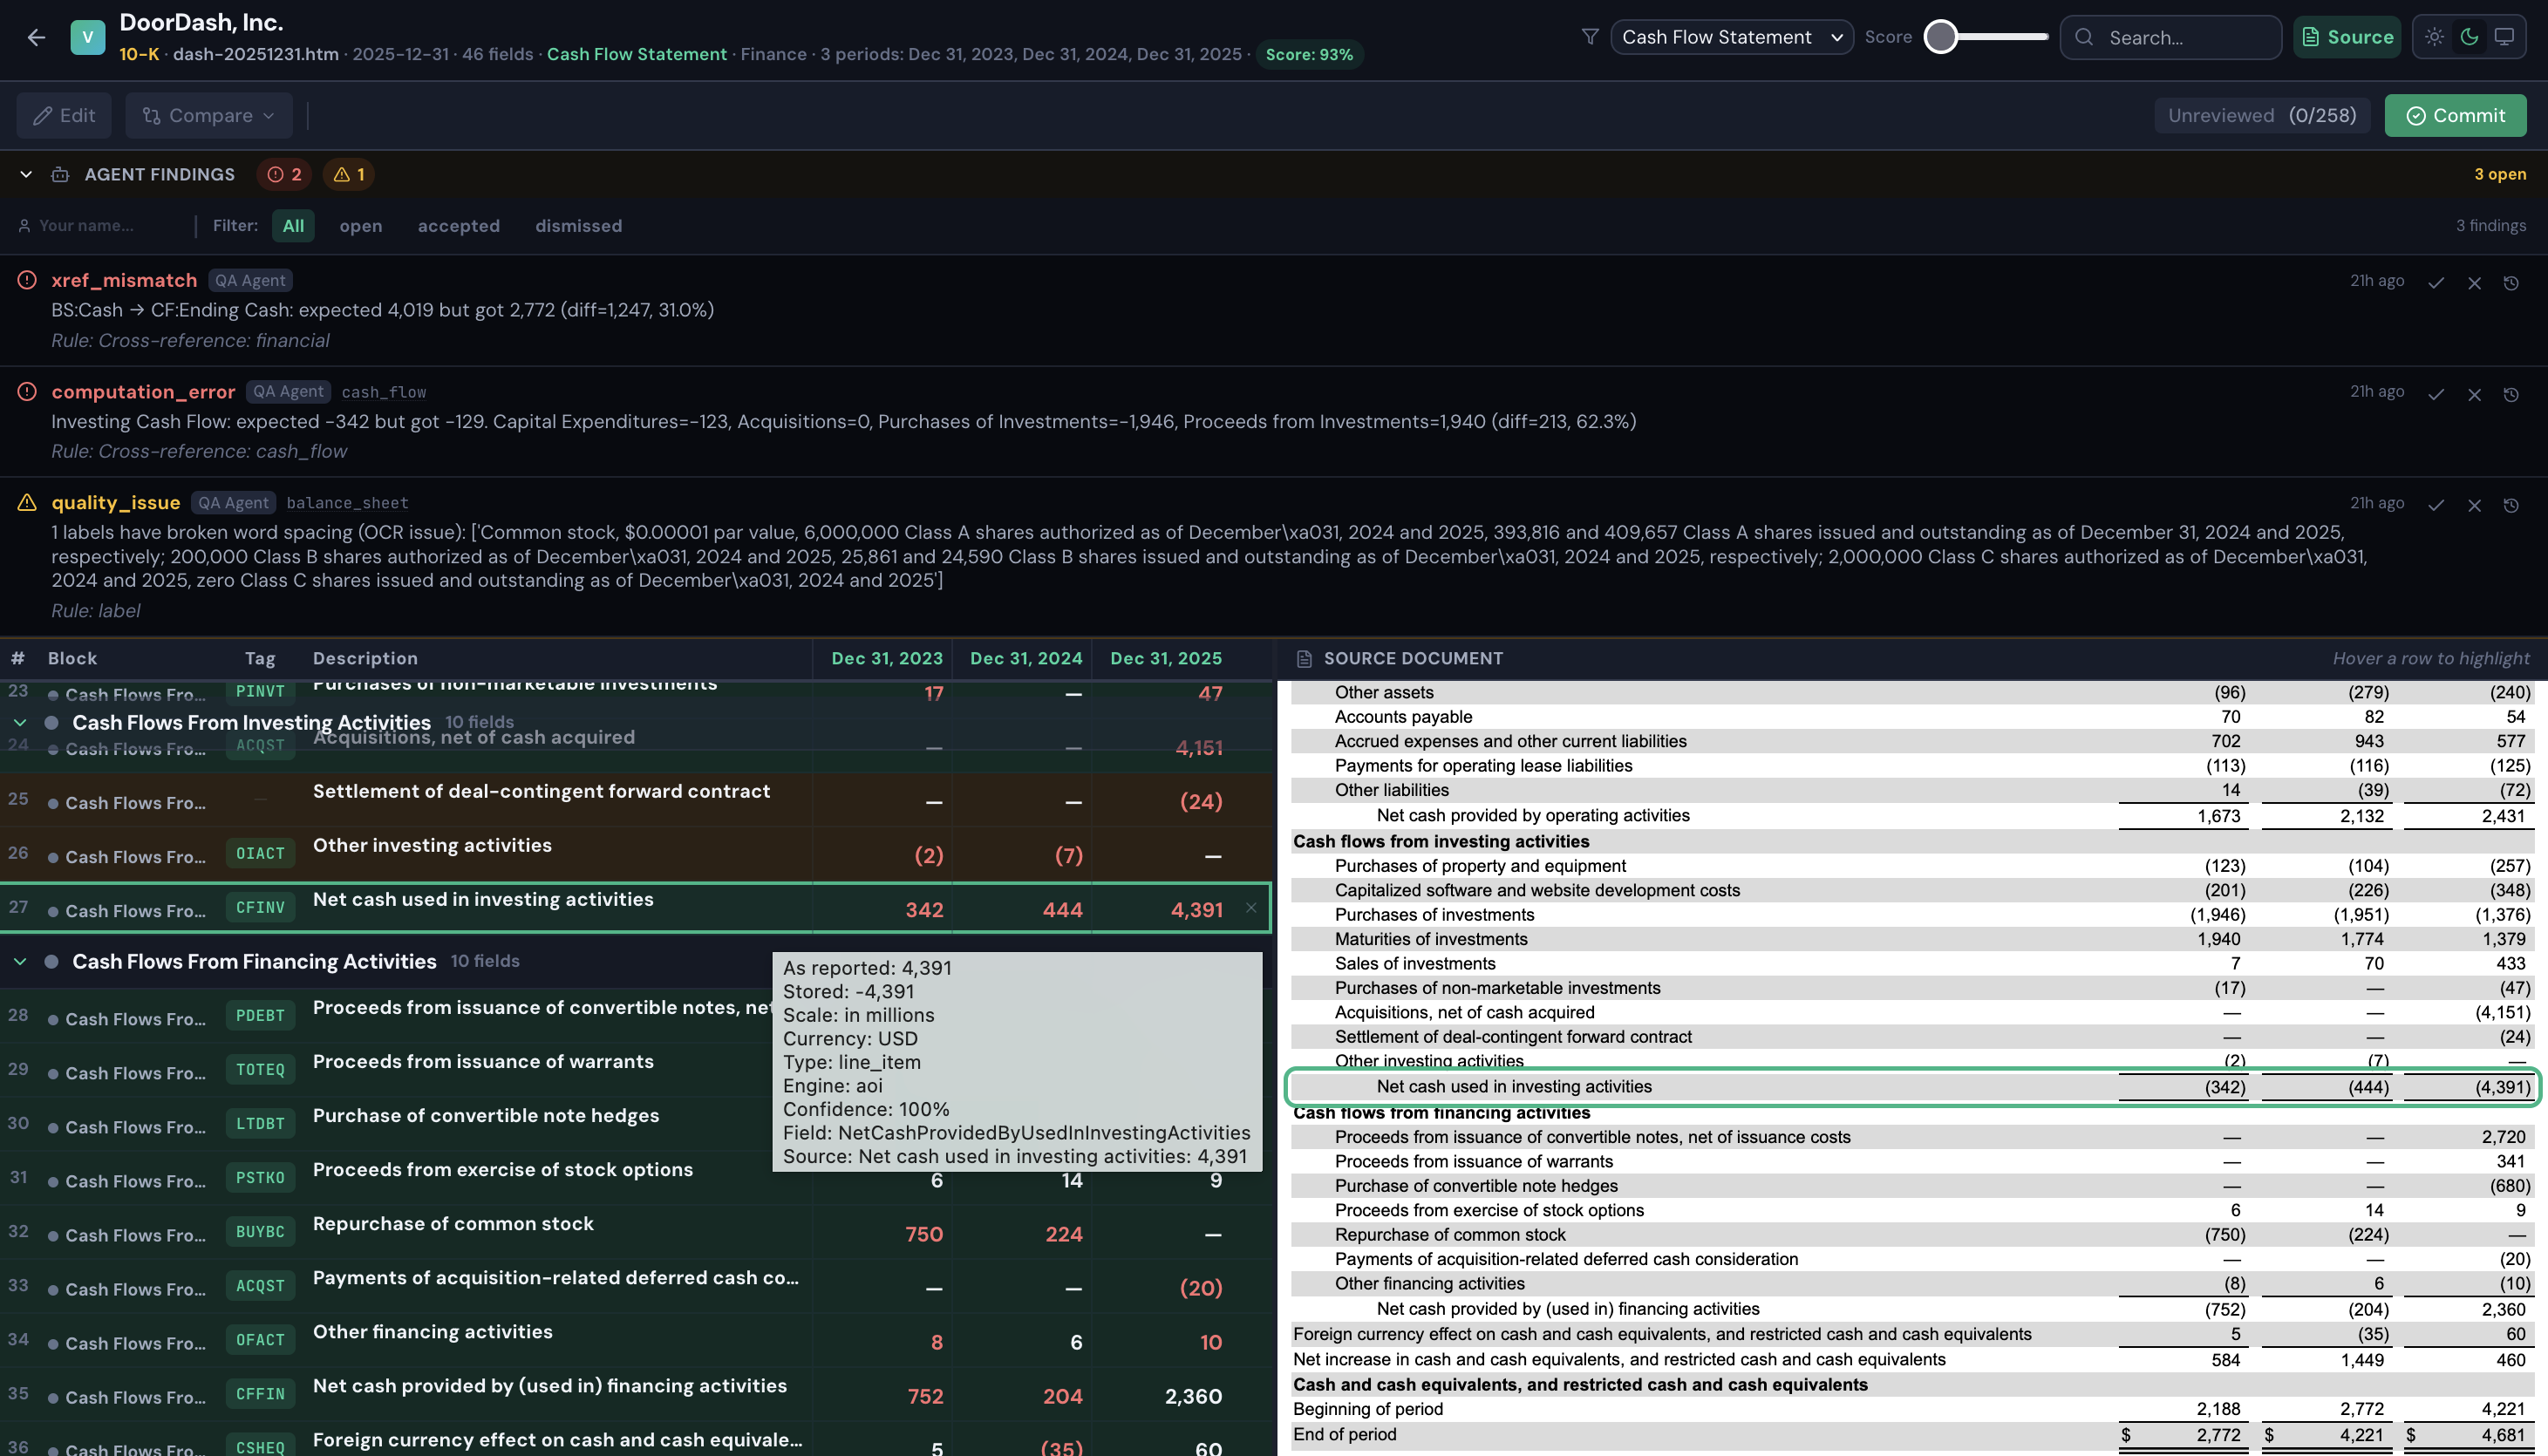This screenshot has height=1456, width=2548.
Task: Dismiss the xref_mismatch finding with X
Action: point(2474,283)
